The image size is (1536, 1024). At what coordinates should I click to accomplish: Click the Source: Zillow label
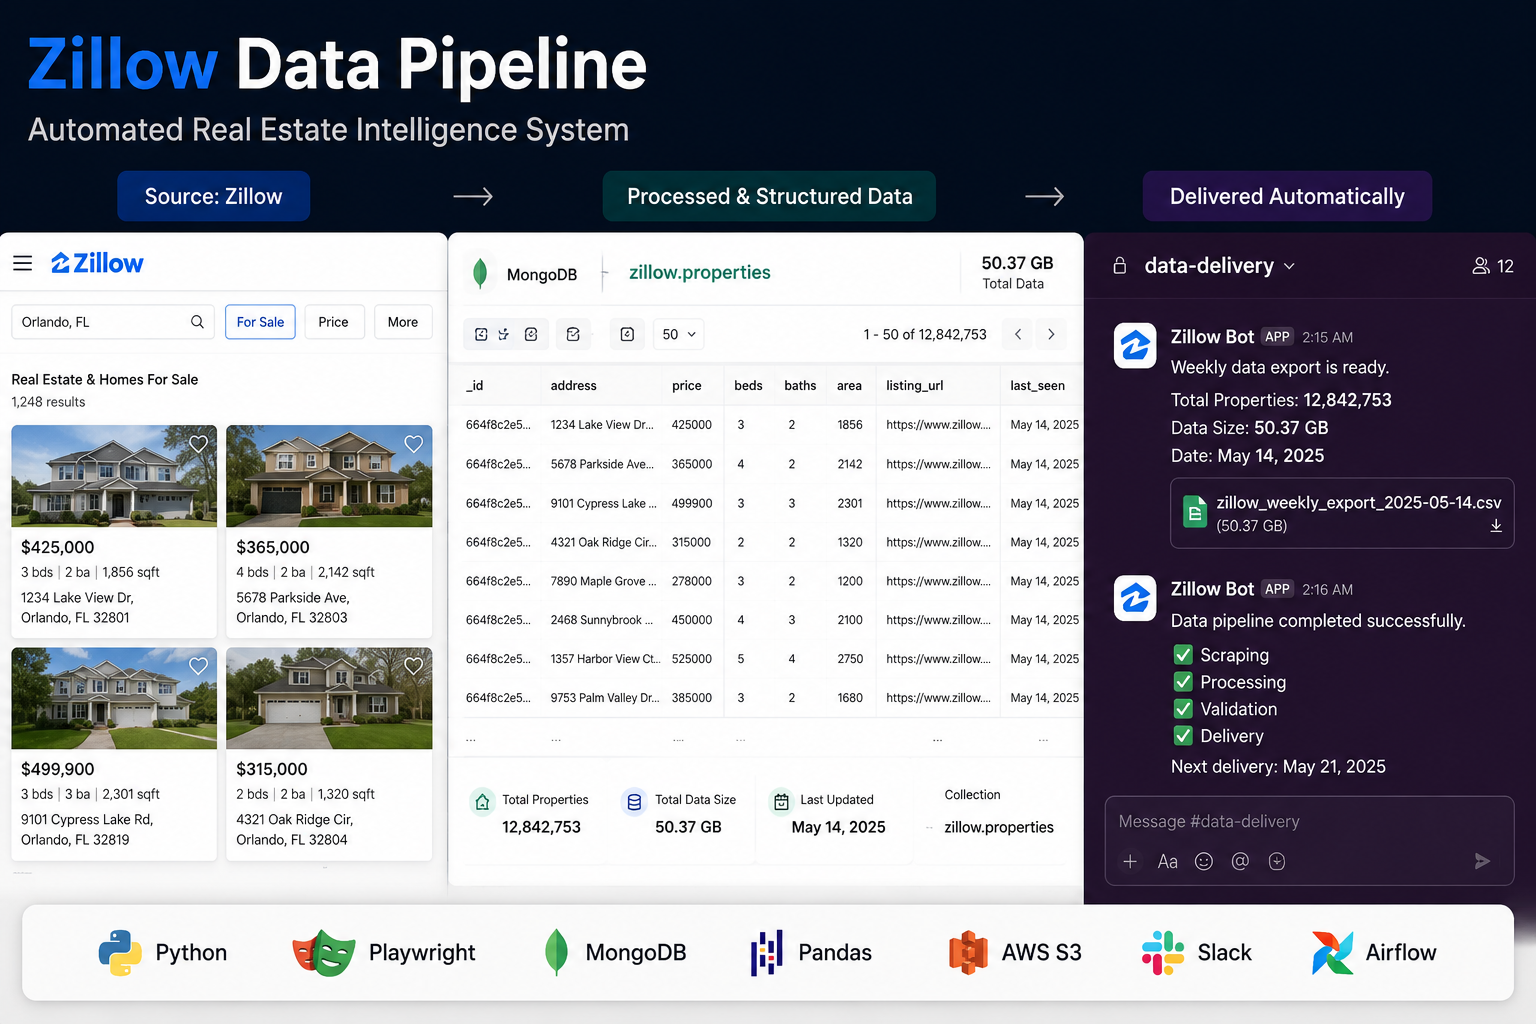coord(214,196)
